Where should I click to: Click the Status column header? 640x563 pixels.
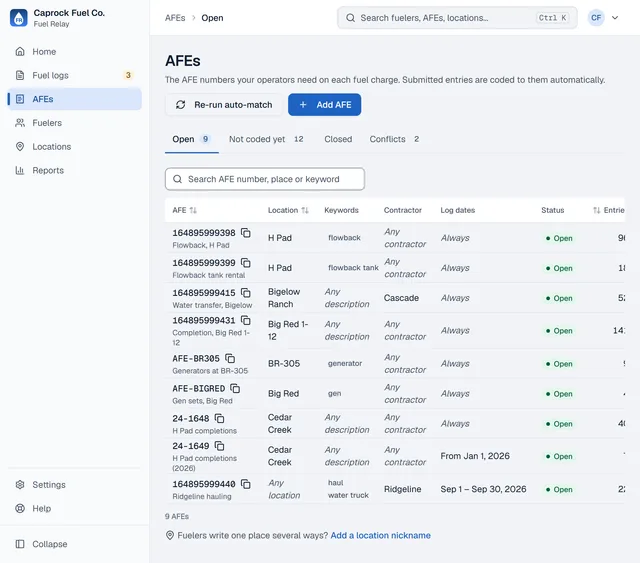[x=553, y=210]
